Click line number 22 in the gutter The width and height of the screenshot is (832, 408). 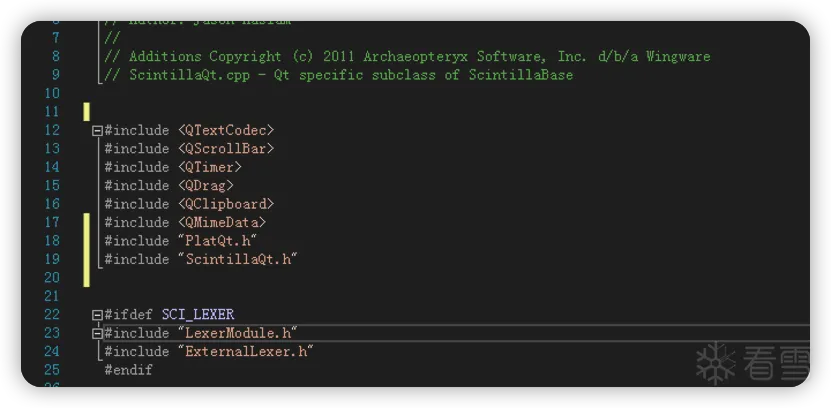click(52, 314)
